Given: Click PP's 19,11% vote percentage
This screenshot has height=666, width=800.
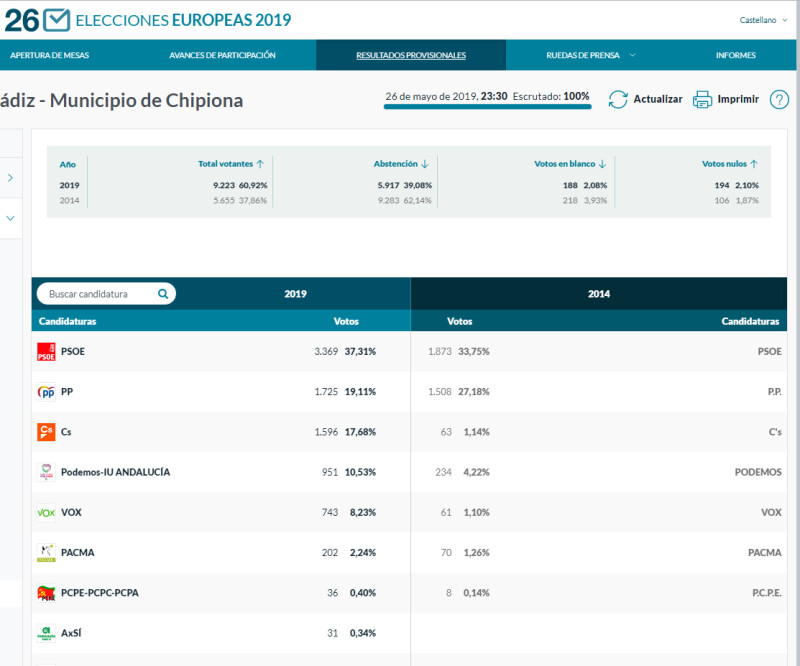Looking at the screenshot, I should [x=360, y=392].
